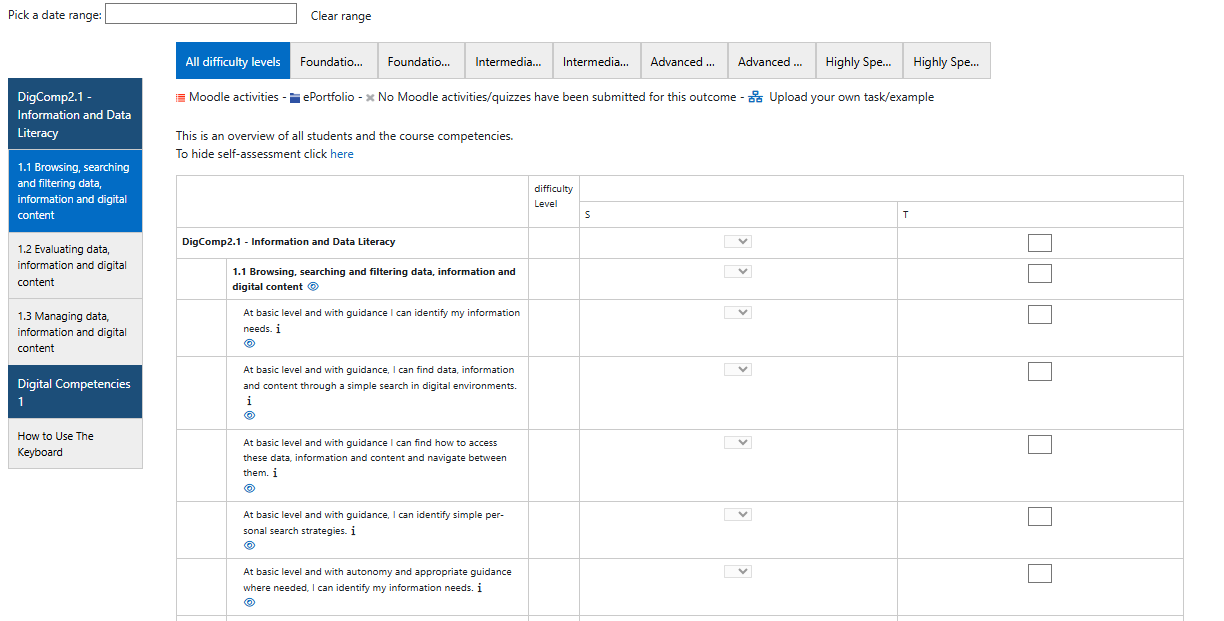
Task: Click T box for 1.1 Browsing, searching and filtering row
Action: pos(1040,273)
